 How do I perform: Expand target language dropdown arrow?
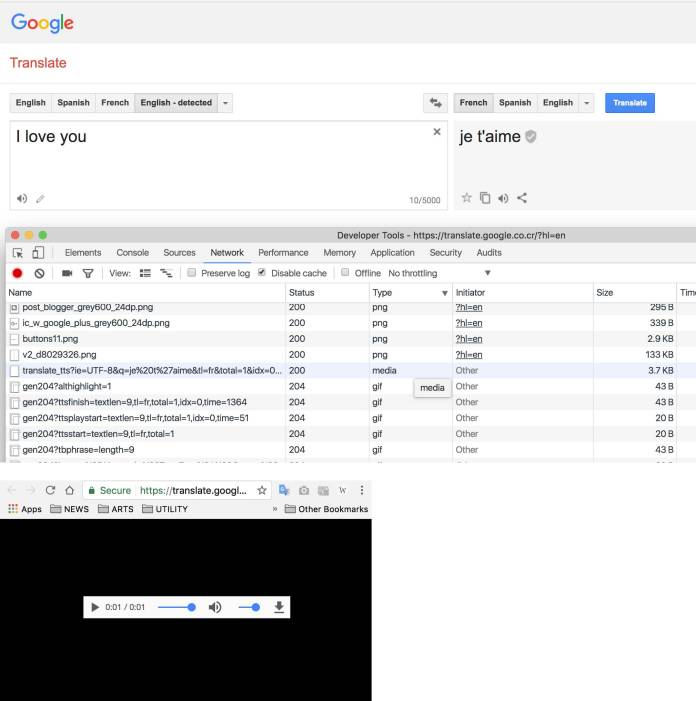(x=586, y=103)
